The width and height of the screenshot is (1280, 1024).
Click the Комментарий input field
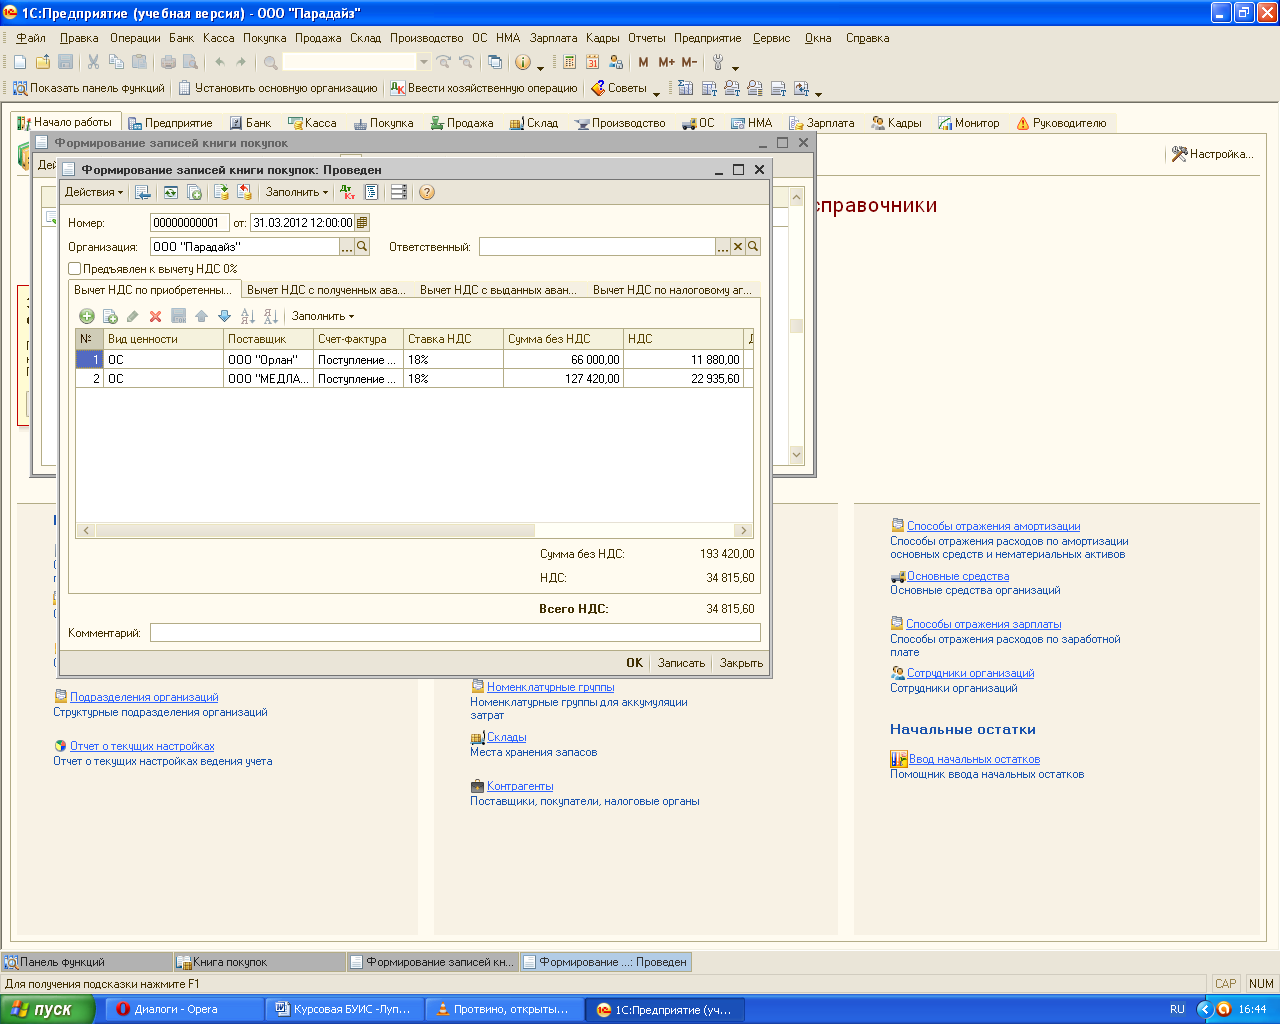pos(455,632)
